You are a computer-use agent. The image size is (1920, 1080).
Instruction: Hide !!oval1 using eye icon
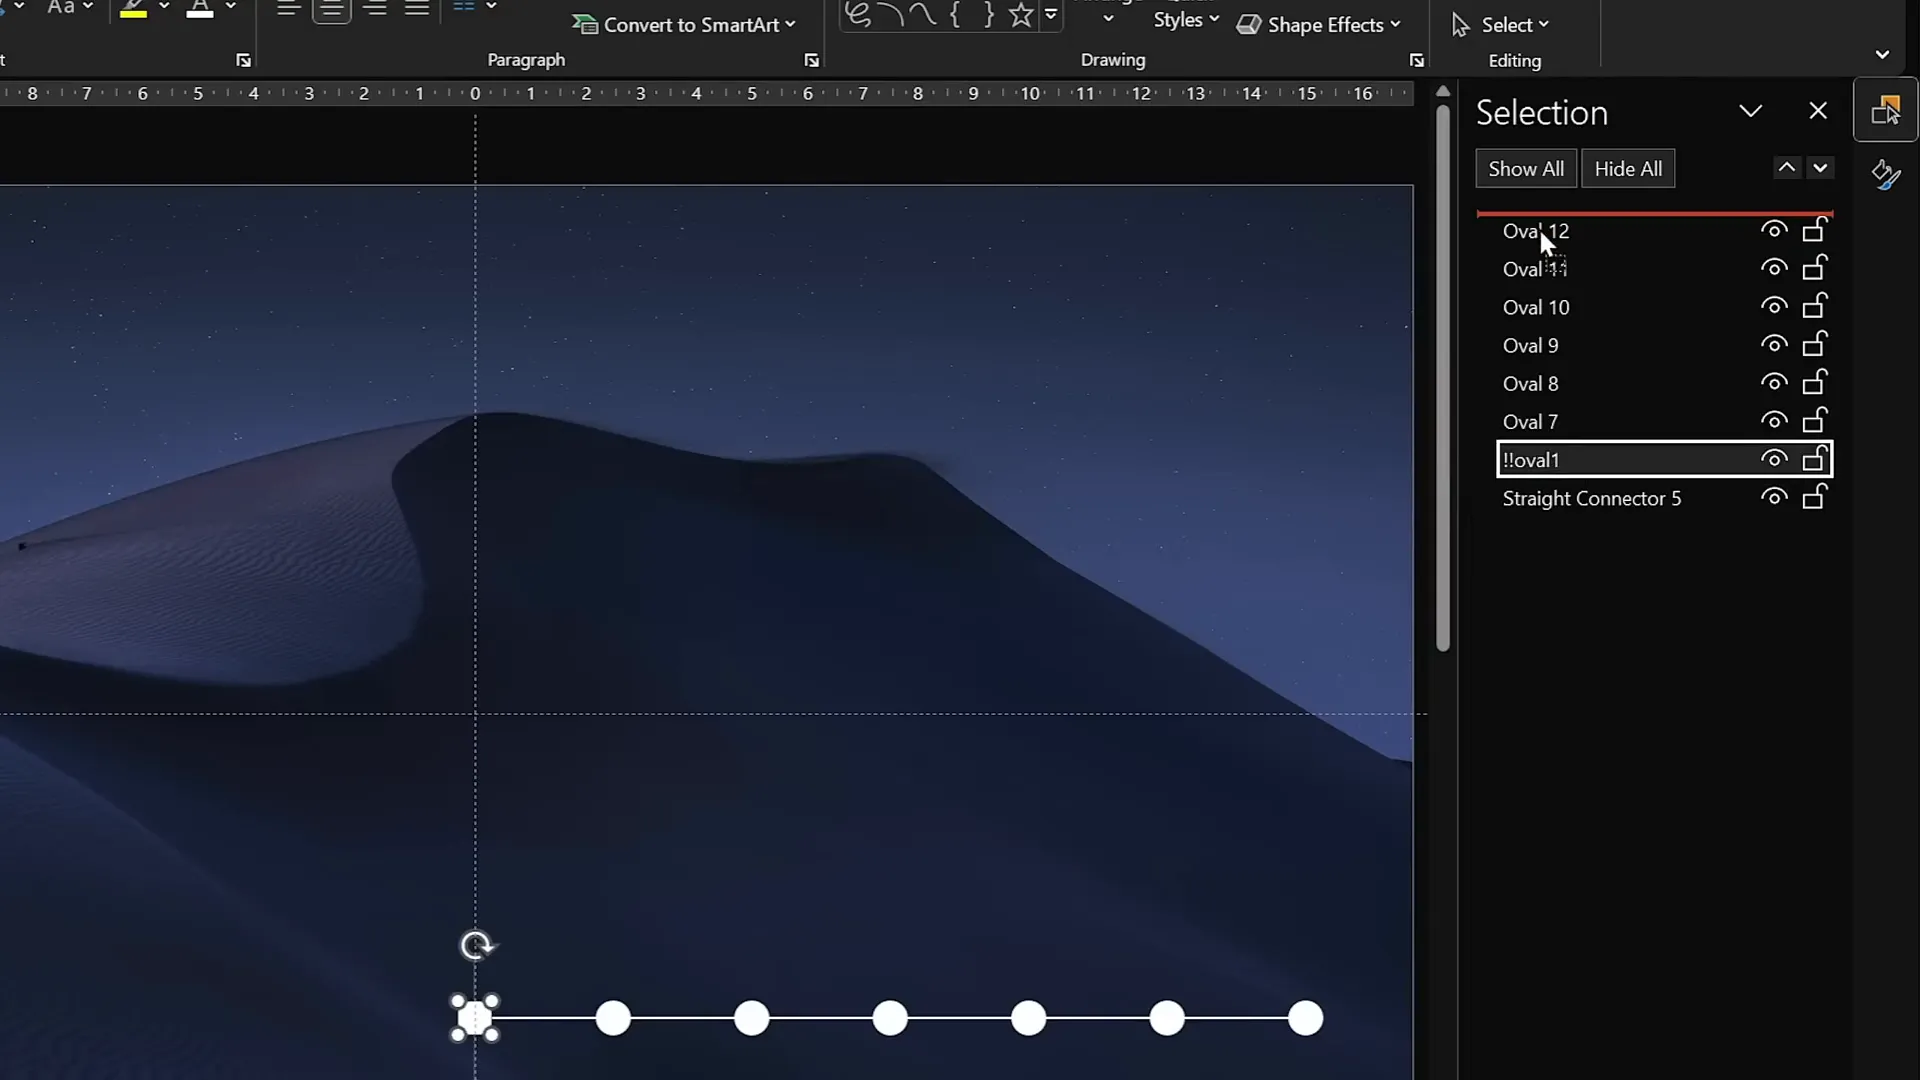(1774, 459)
